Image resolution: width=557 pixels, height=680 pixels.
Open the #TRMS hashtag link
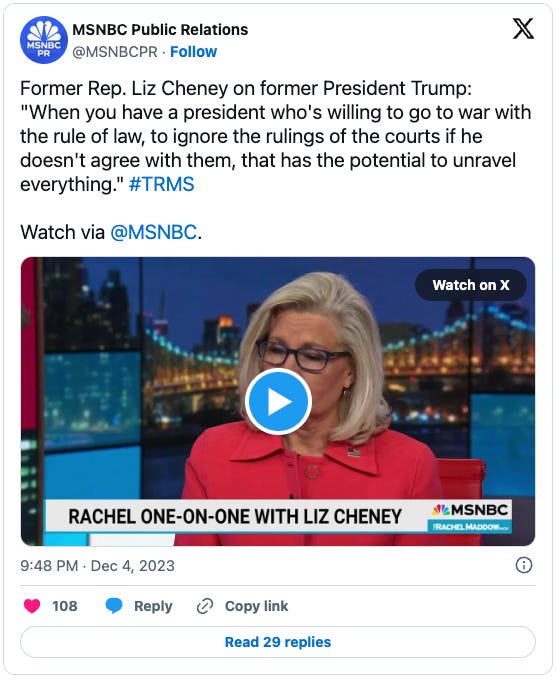(x=161, y=184)
